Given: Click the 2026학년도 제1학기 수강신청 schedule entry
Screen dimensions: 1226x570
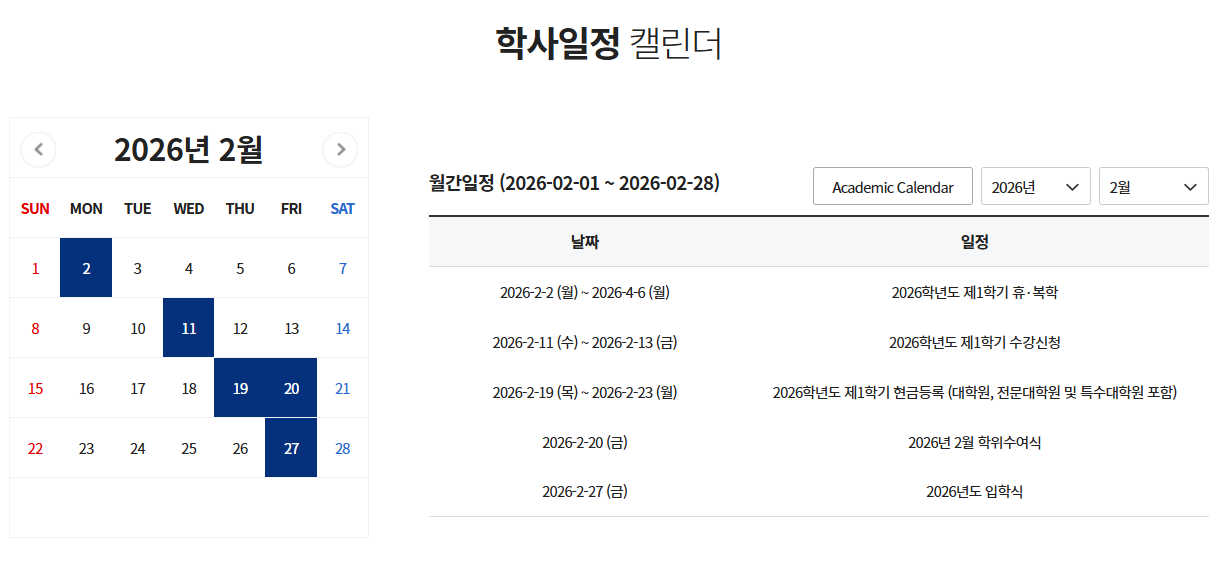Looking at the screenshot, I should pos(974,343).
